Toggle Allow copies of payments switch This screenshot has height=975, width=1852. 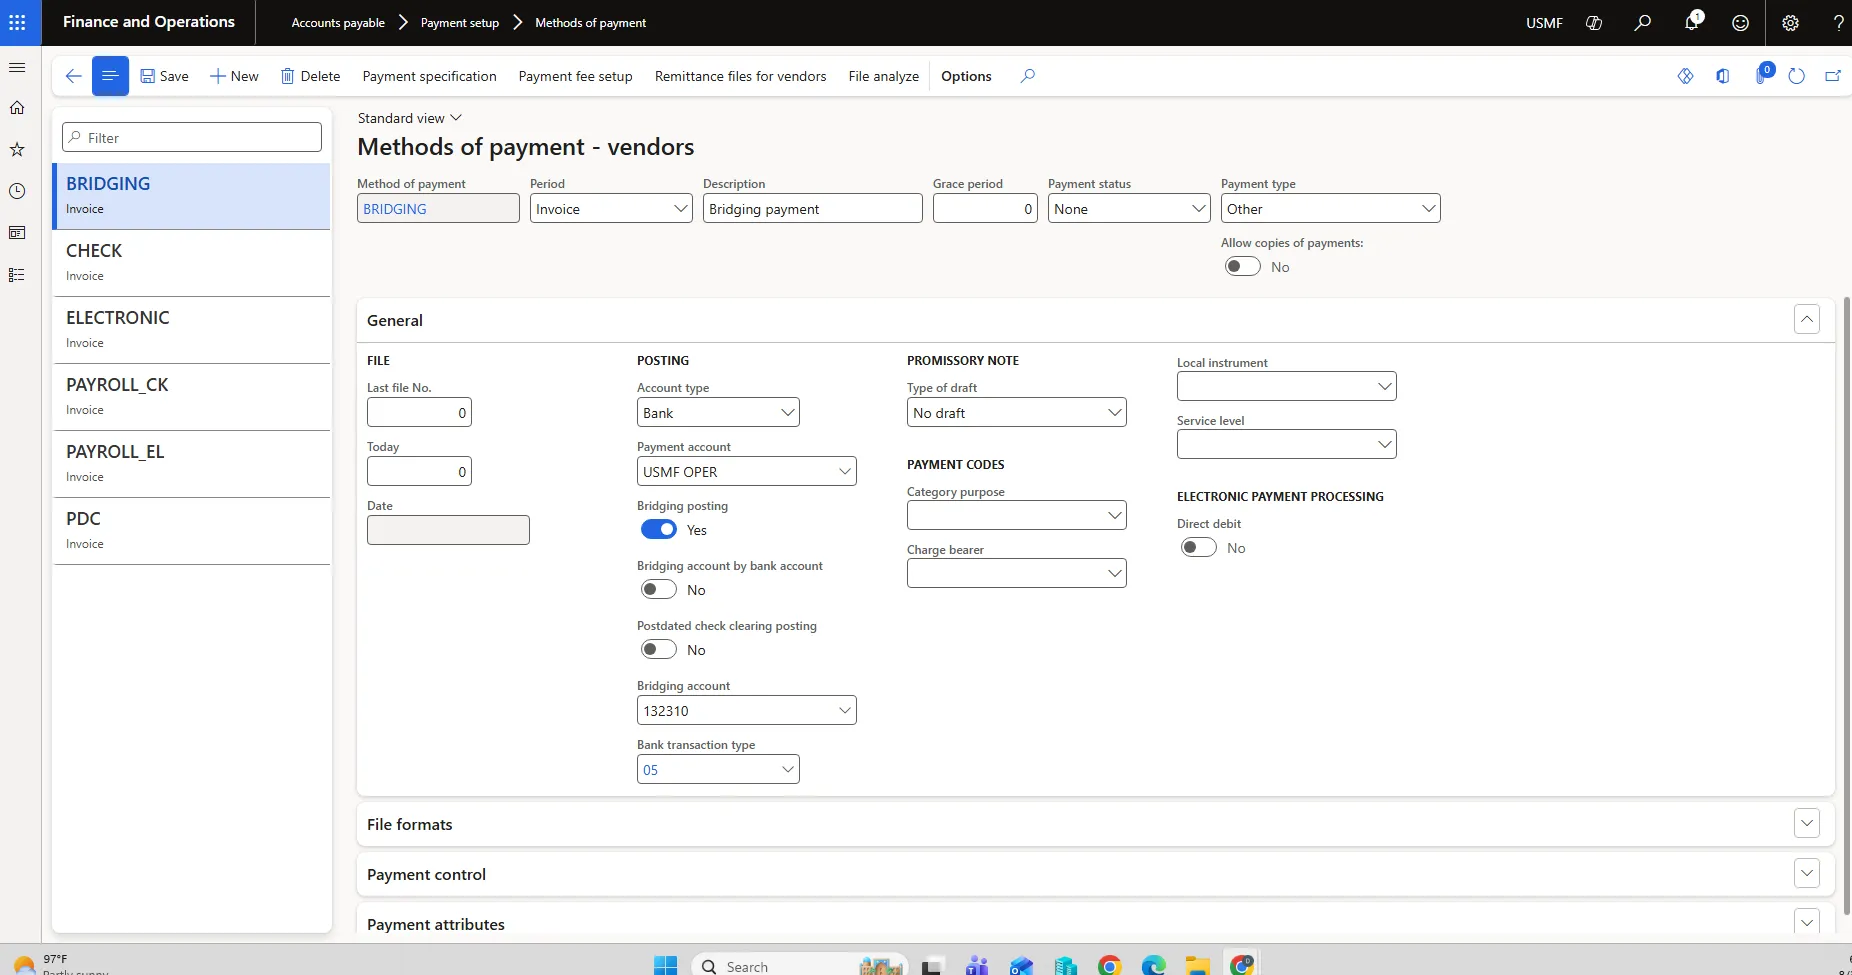pyautogui.click(x=1243, y=267)
